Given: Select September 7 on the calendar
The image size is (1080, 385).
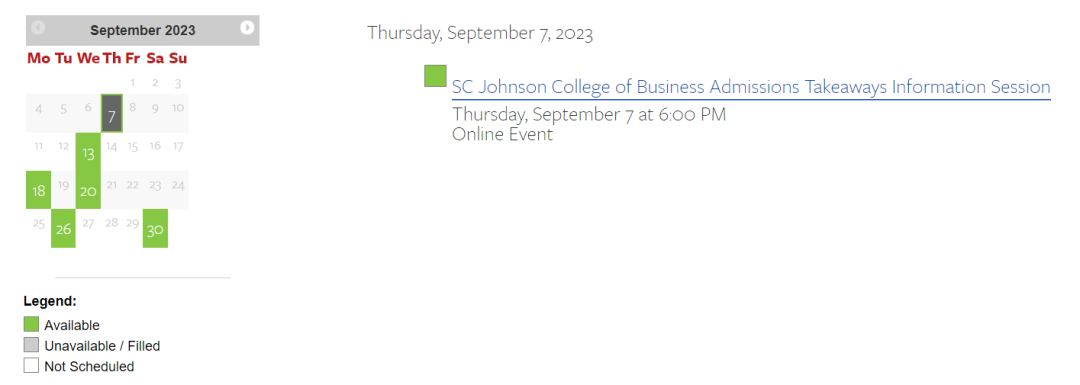Looking at the screenshot, I should click(x=112, y=114).
